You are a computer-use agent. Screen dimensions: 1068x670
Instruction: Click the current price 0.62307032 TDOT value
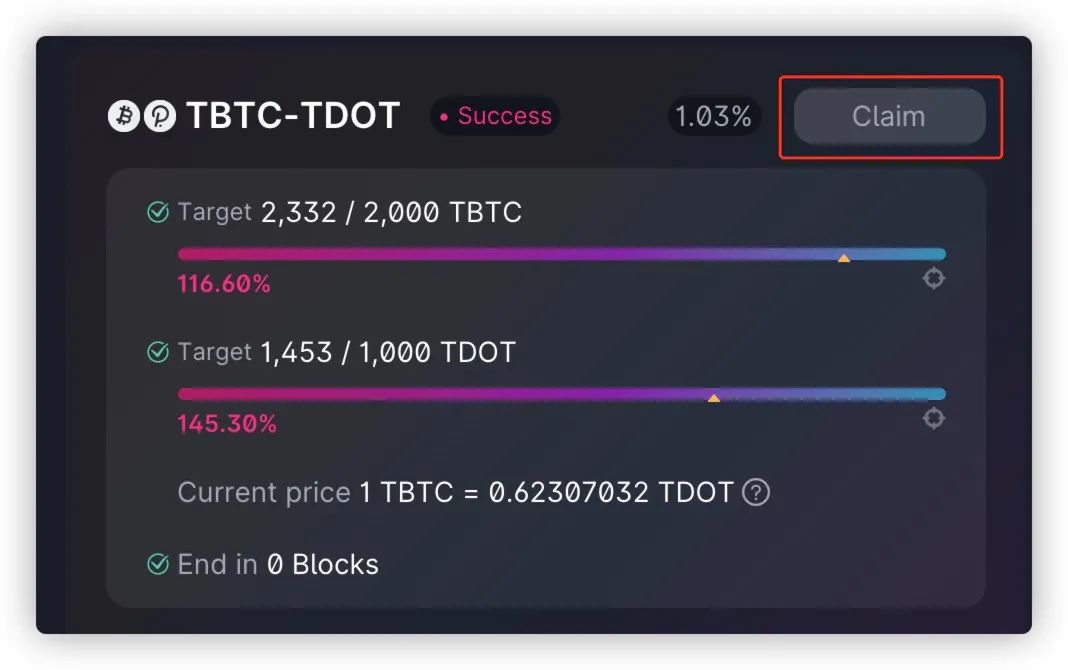610,492
